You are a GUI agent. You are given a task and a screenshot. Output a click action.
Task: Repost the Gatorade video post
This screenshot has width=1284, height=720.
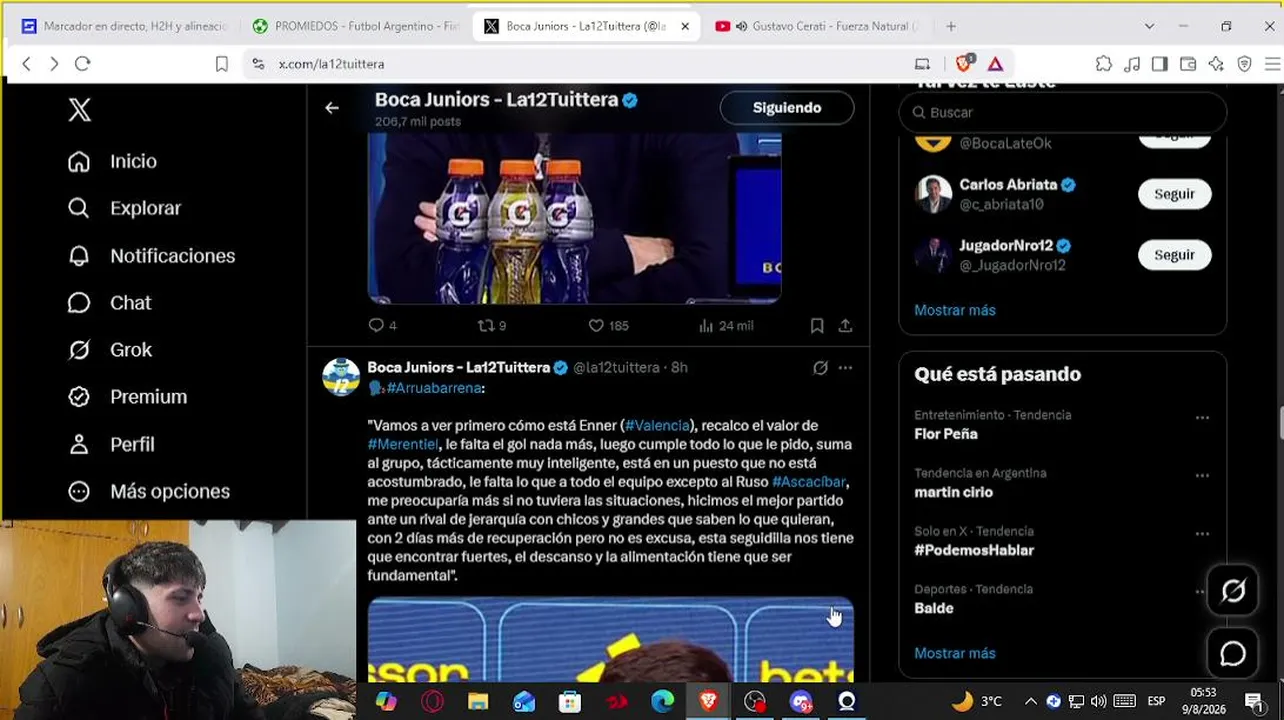tap(492, 325)
